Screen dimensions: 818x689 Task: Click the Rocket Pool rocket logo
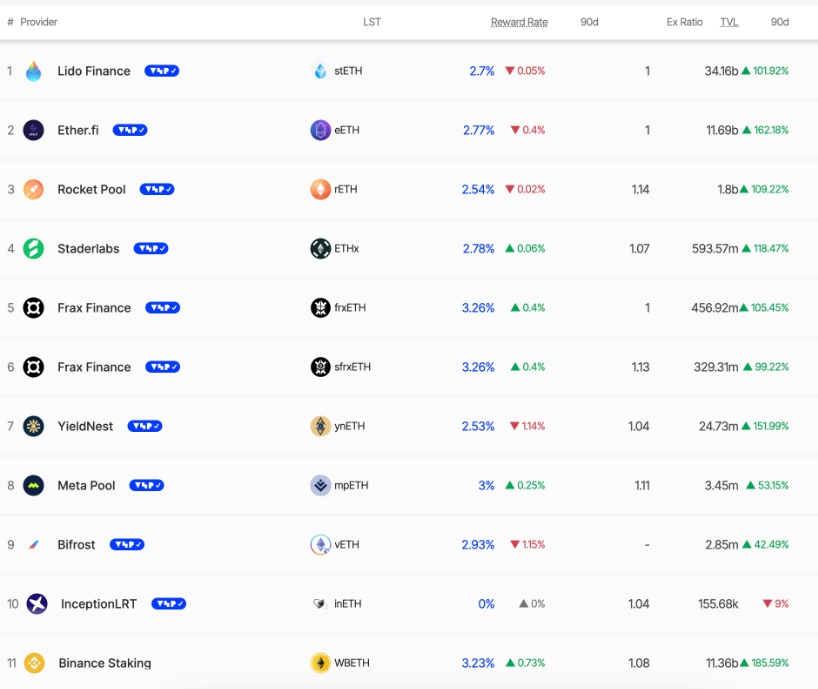coord(33,189)
